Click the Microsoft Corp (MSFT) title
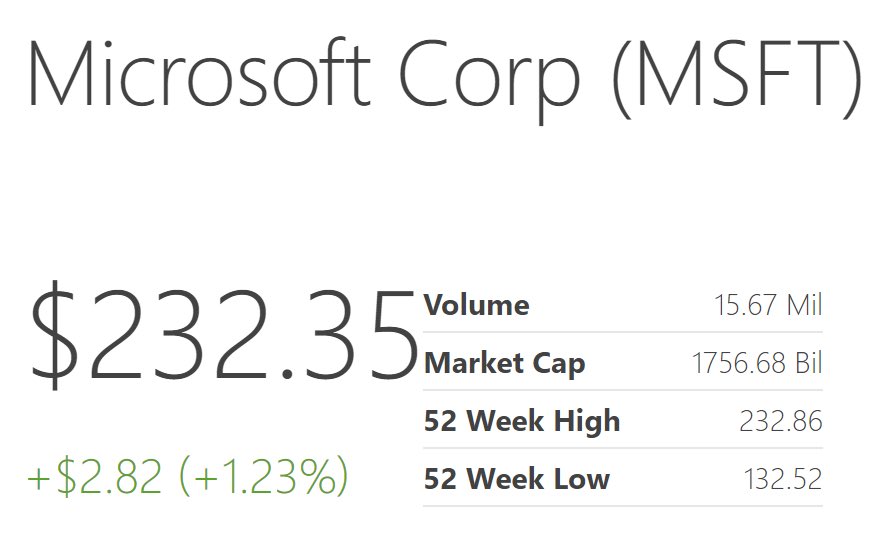 click(444, 79)
